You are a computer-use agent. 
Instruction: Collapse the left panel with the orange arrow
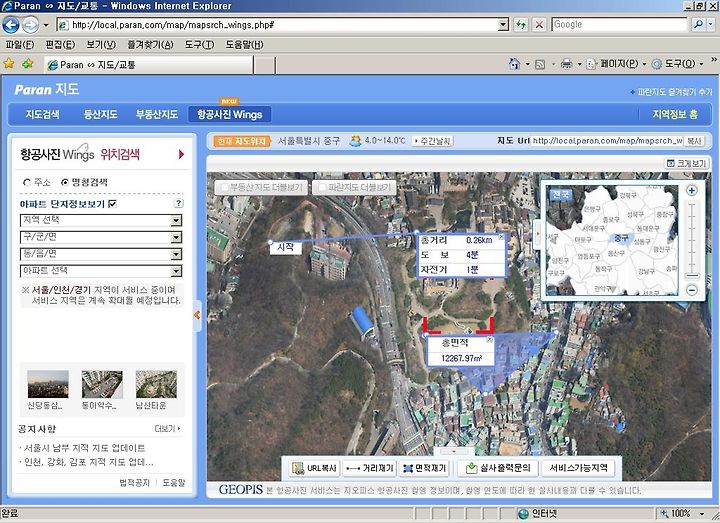click(x=197, y=315)
